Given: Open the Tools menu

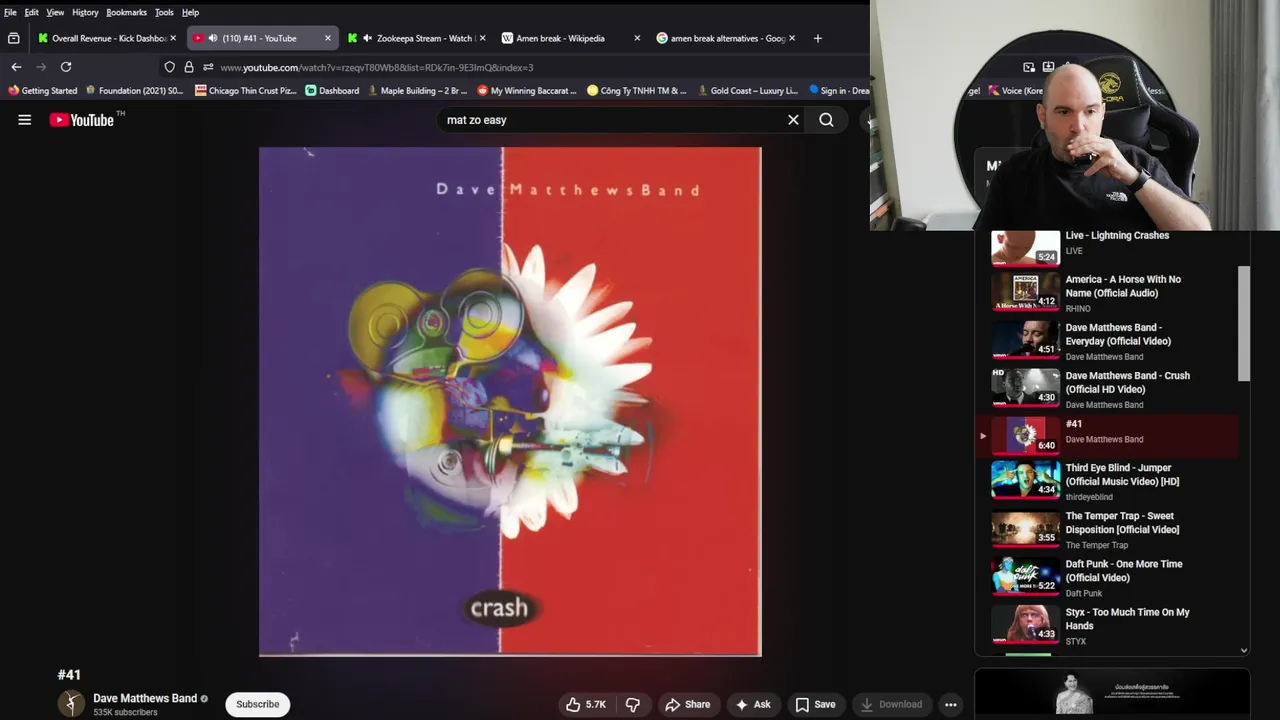Looking at the screenshot, I should click(164, 12).
